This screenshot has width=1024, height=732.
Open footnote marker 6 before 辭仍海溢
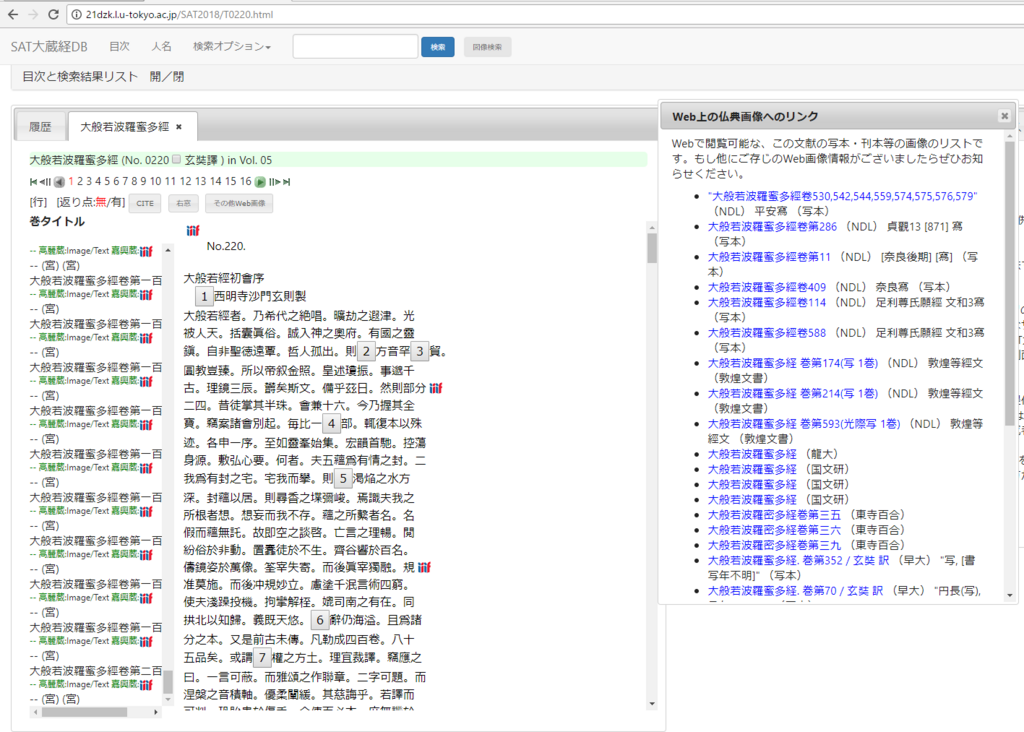point(319,620)
